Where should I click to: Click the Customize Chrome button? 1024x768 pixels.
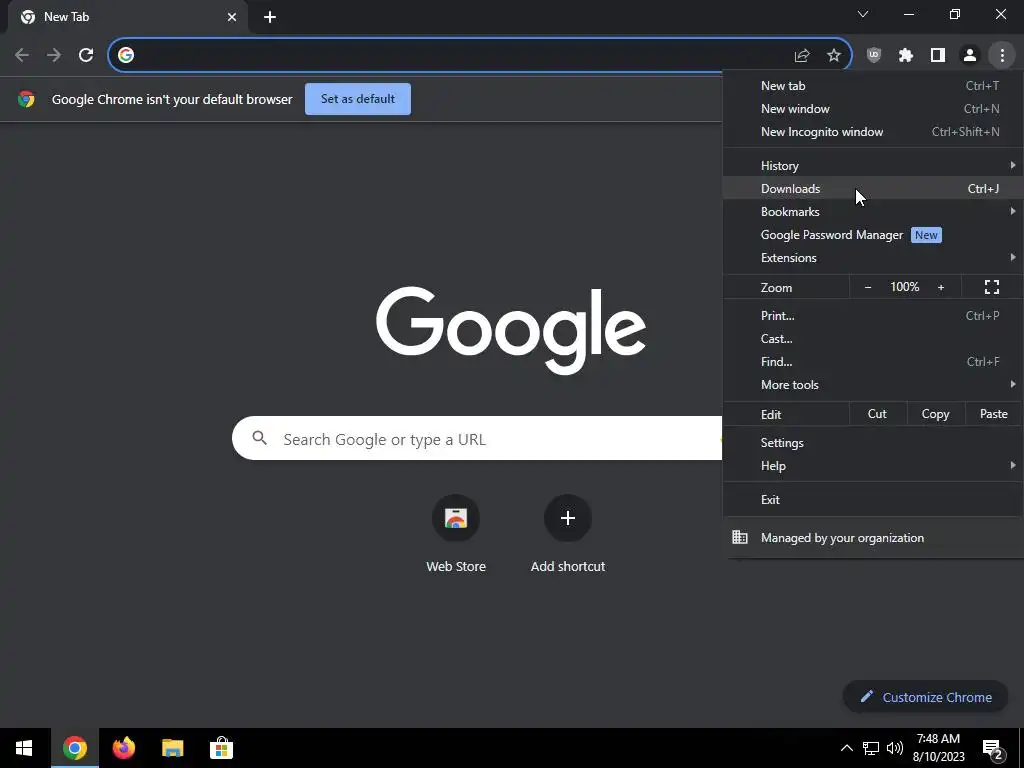pyautogui.click(x=925, y=697)
